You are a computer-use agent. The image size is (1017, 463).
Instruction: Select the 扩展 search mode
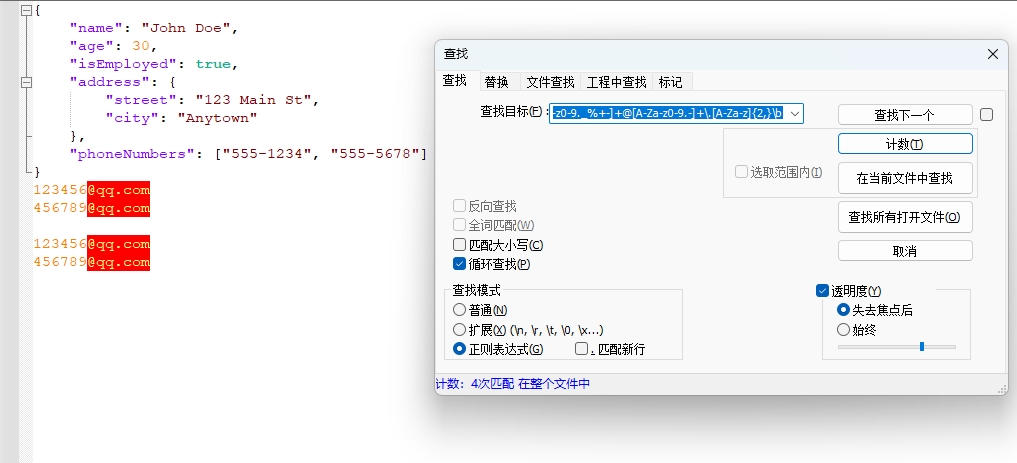(x=459, y=329)
